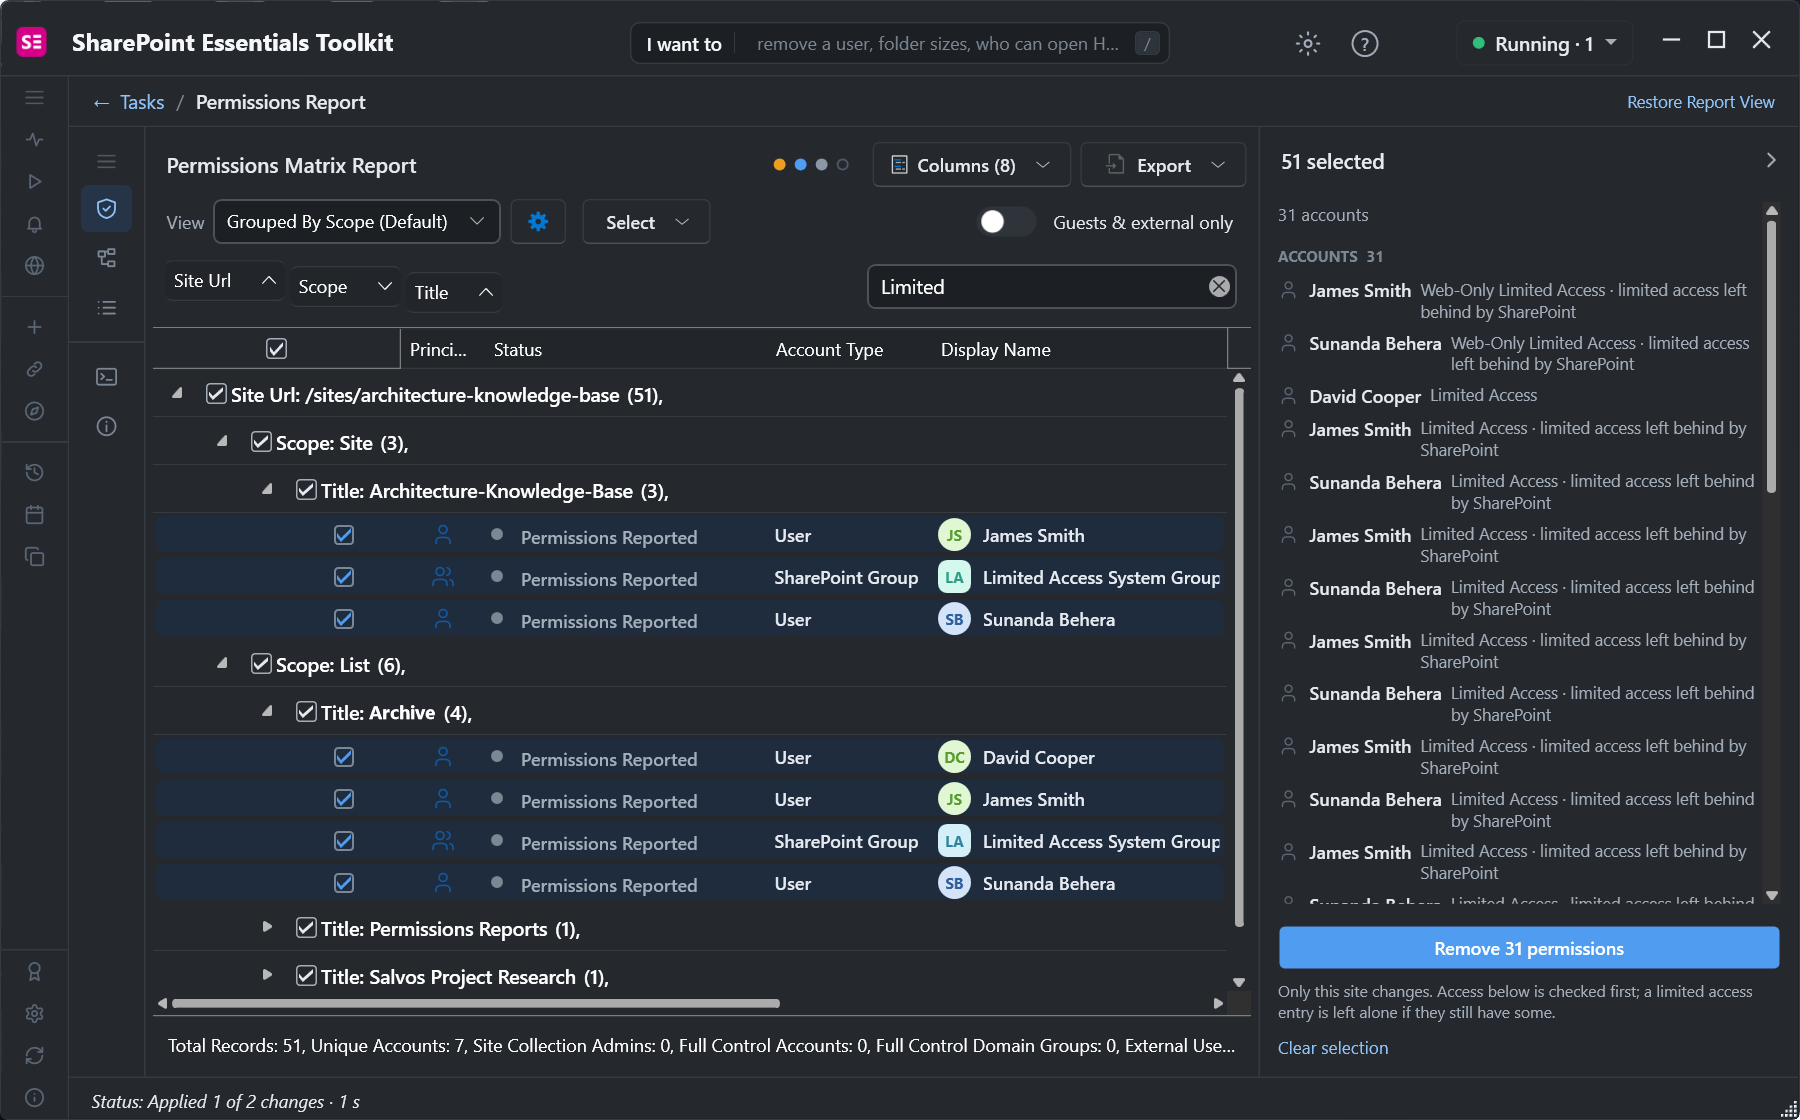The image size is (1800, 1120).
Task: Toggle the light/dark theme sun icon
Action: 1308,44
